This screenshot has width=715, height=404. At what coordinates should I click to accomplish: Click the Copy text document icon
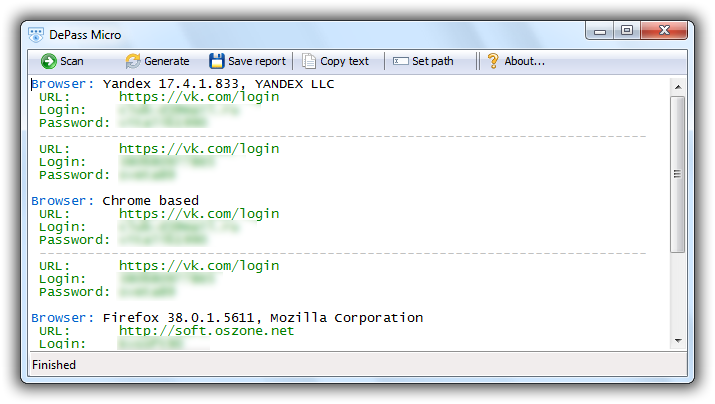(x=309, y=61)
